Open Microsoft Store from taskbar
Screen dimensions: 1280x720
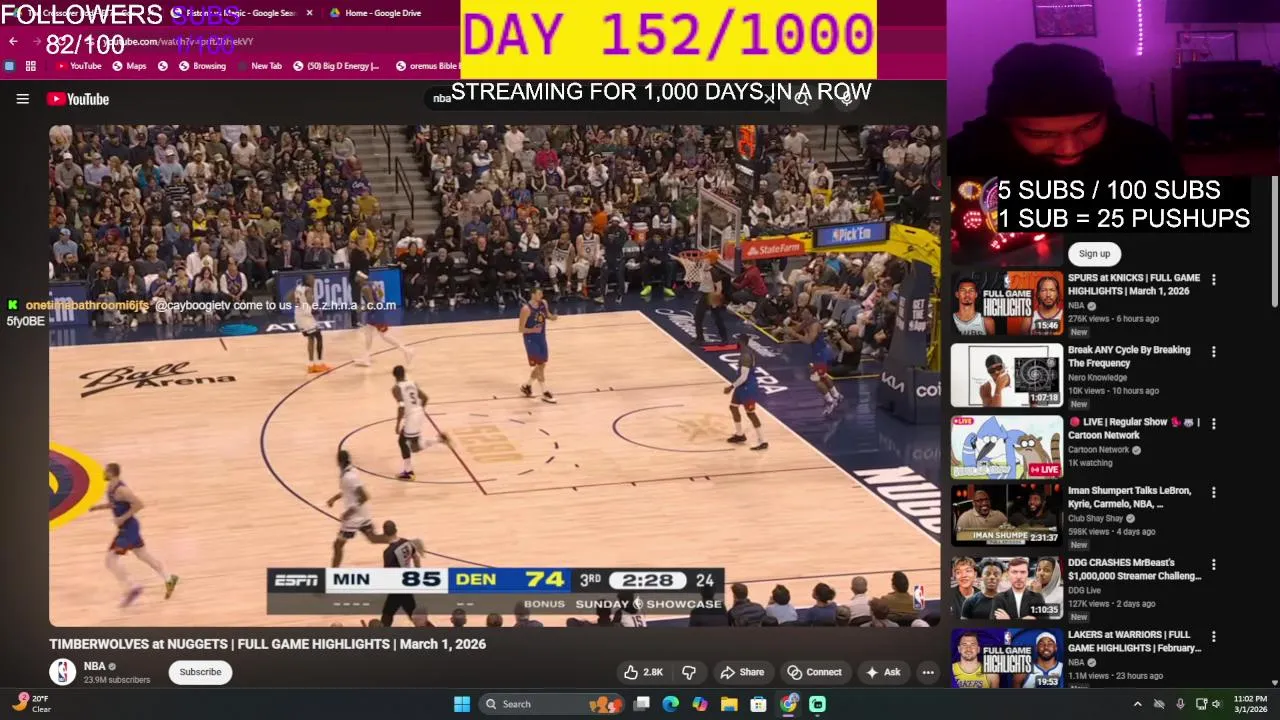point(759,704)
